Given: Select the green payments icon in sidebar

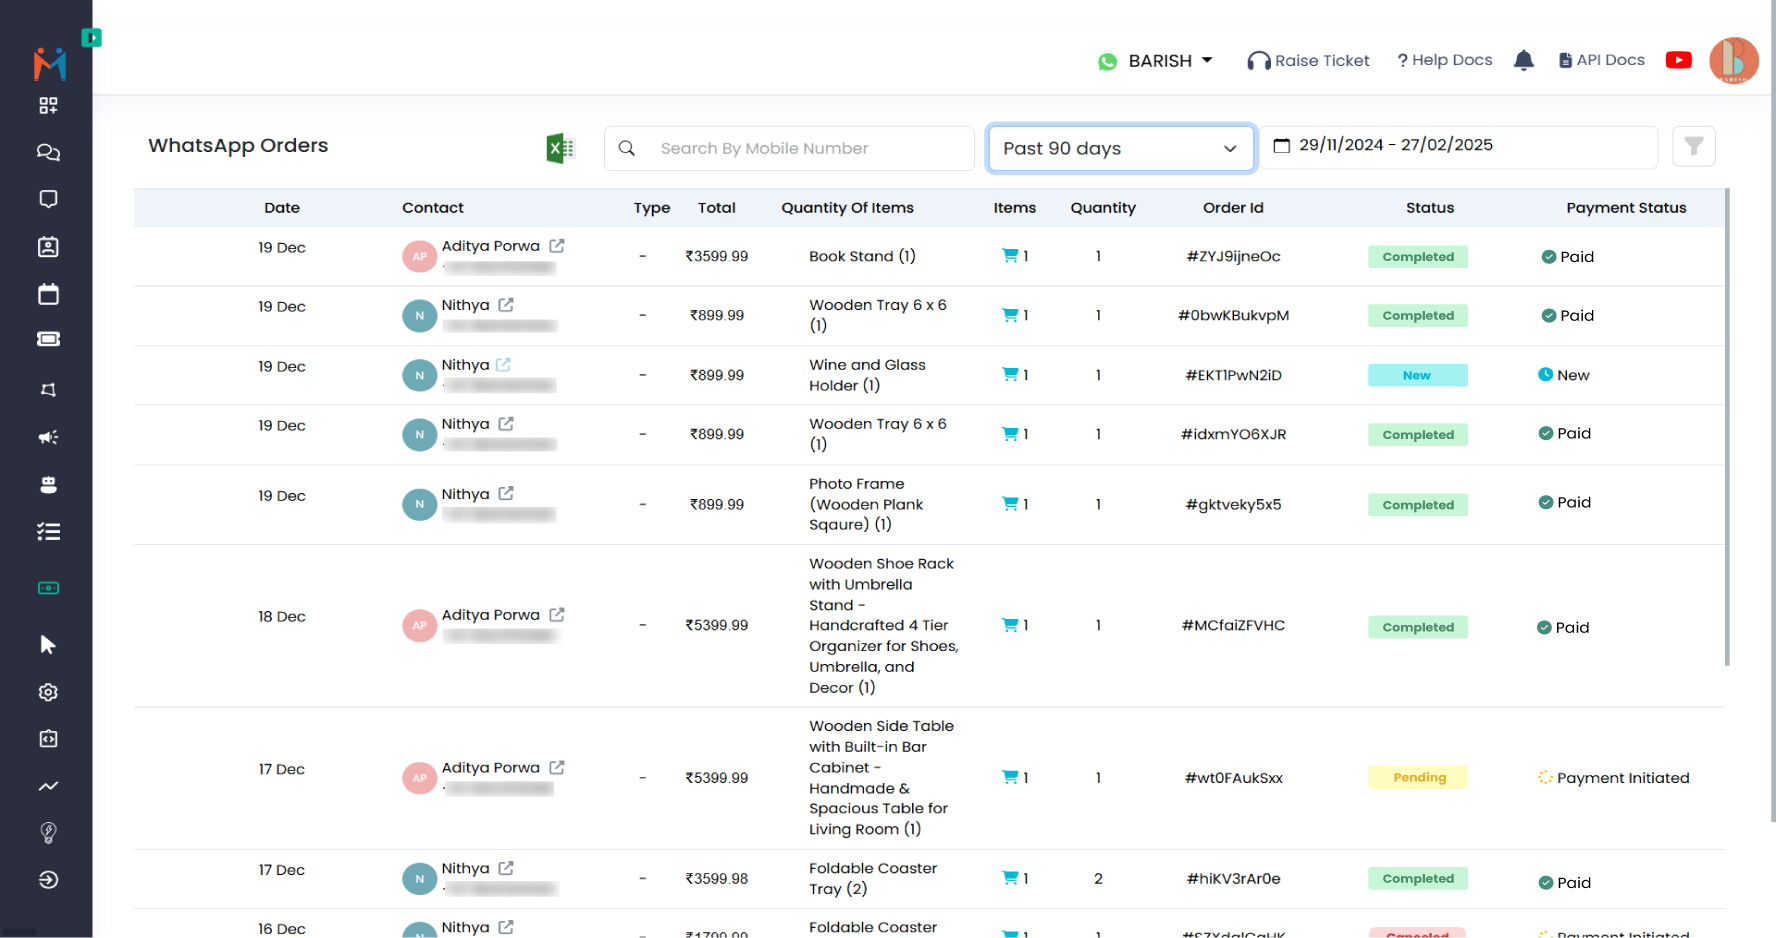Looking at the screenshot, I should point(48,588).
